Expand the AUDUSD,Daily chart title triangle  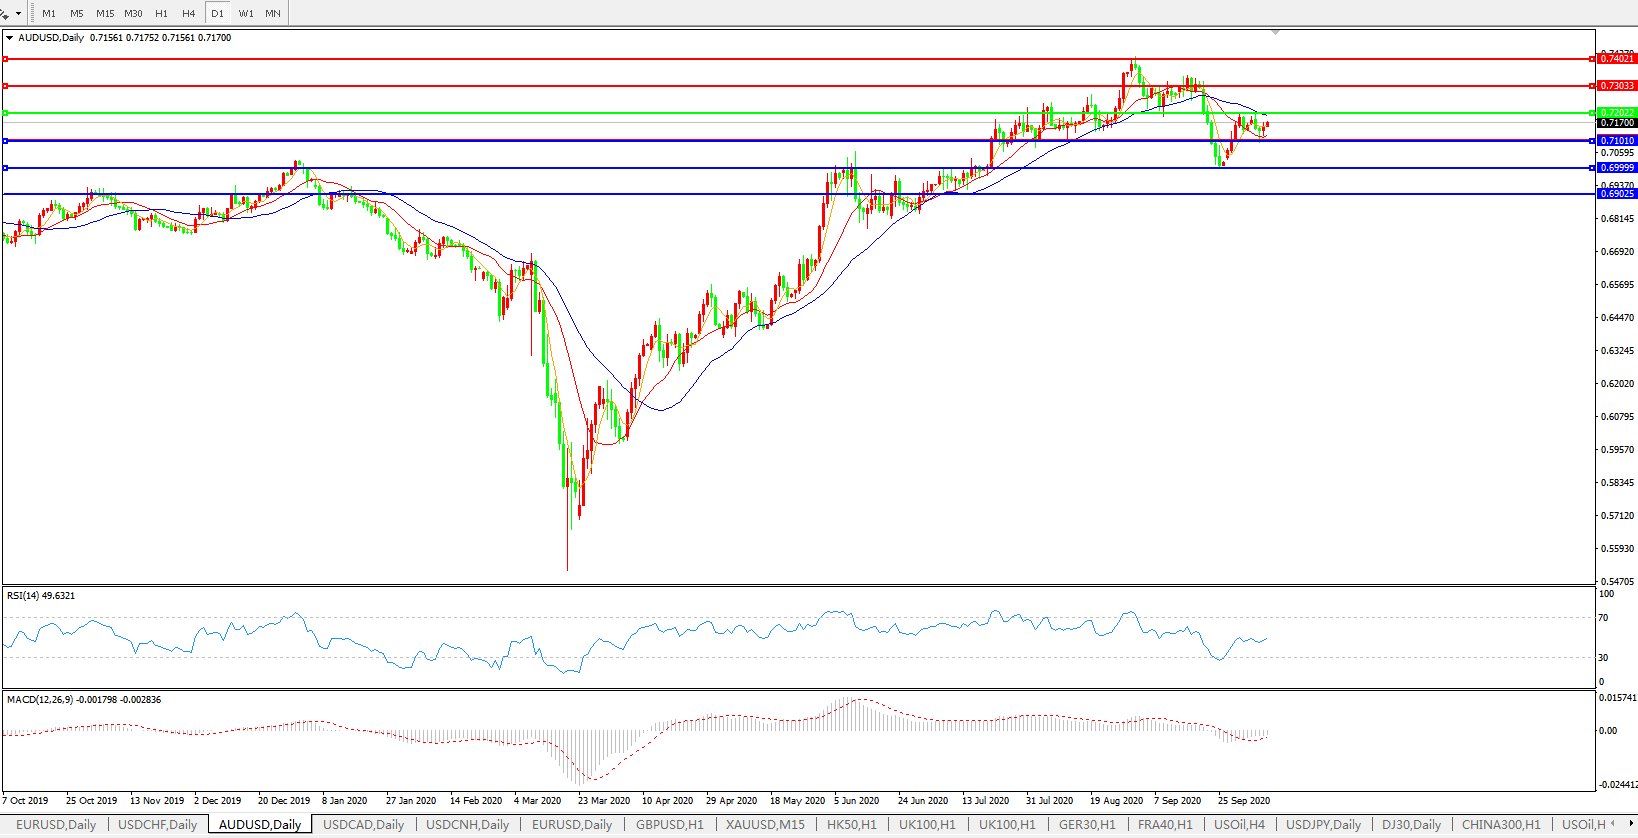coord(10,38)
